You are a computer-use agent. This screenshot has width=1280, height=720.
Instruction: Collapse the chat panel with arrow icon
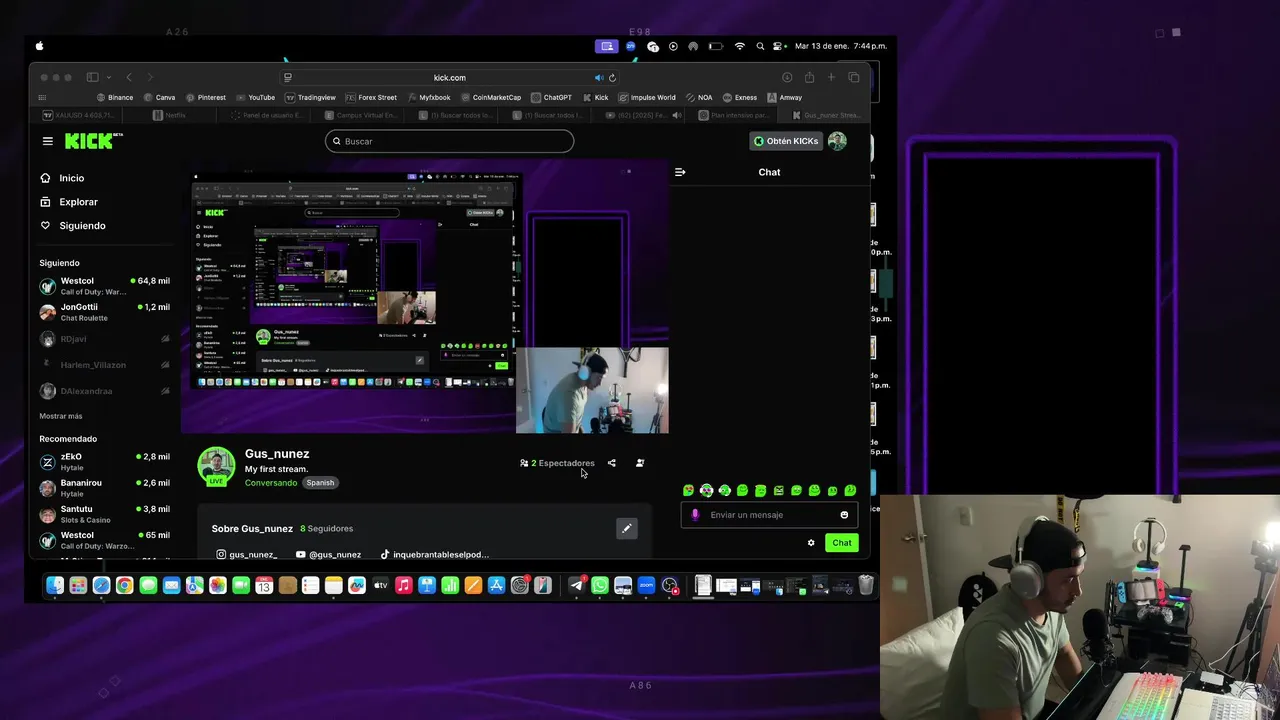[x=680, y=172]
